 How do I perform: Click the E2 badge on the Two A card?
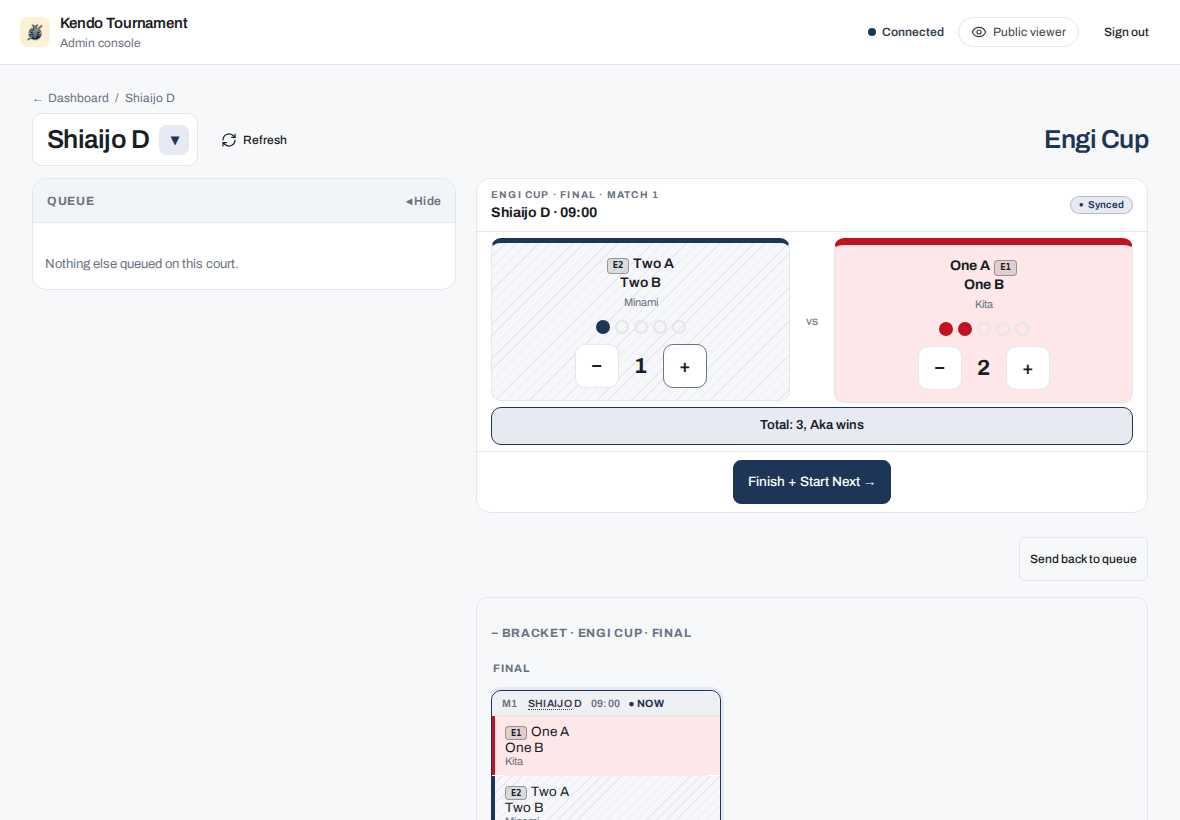pyautogui.click(x=618, y=265)
